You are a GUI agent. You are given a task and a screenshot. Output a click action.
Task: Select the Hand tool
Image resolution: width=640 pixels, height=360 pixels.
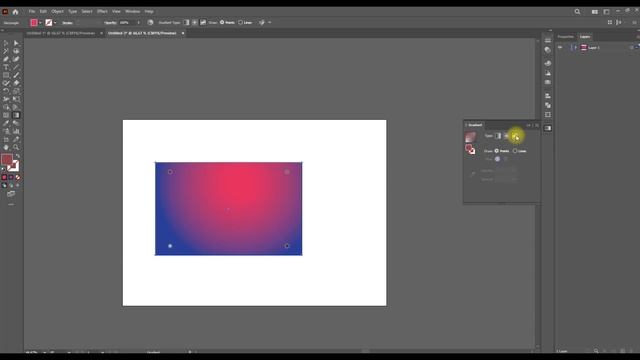[x=6, y=147]
